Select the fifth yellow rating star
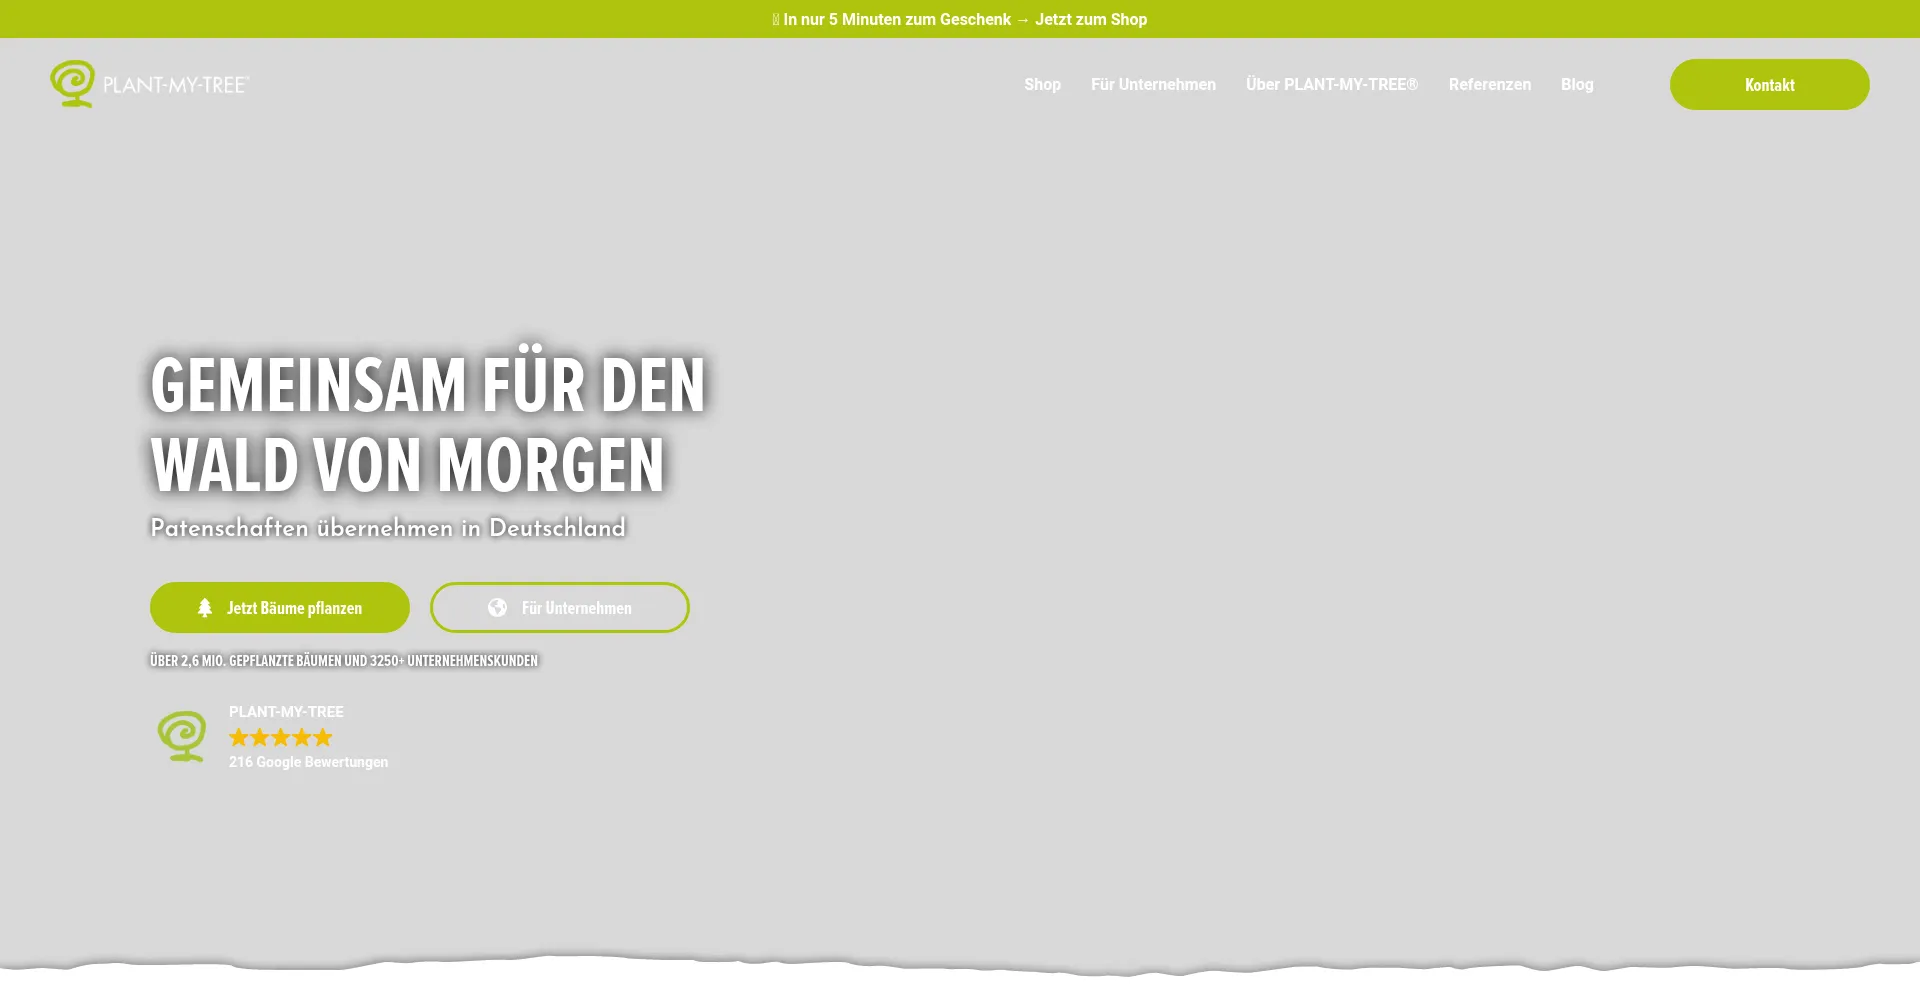Image resolution: width=1920 pixels, height=993 pixels. click(322, 737)
